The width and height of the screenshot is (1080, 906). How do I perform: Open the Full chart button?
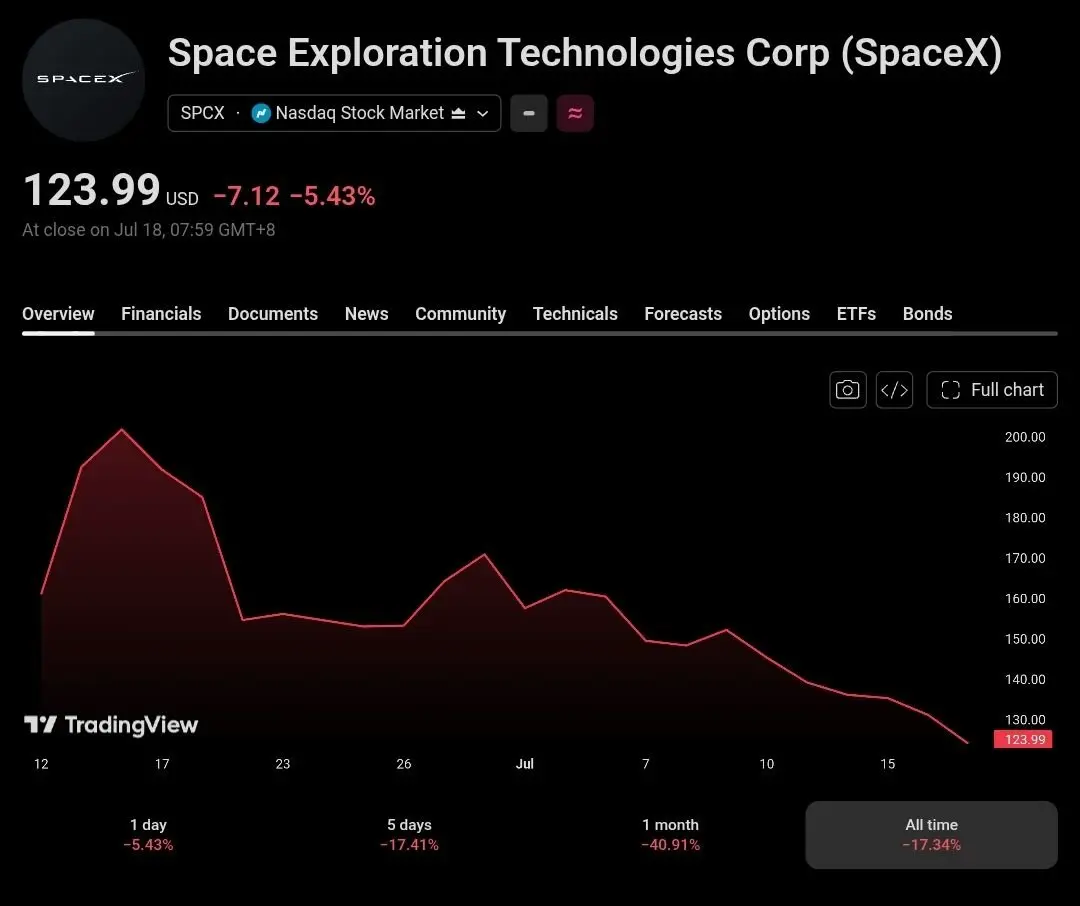coord(992,390)
